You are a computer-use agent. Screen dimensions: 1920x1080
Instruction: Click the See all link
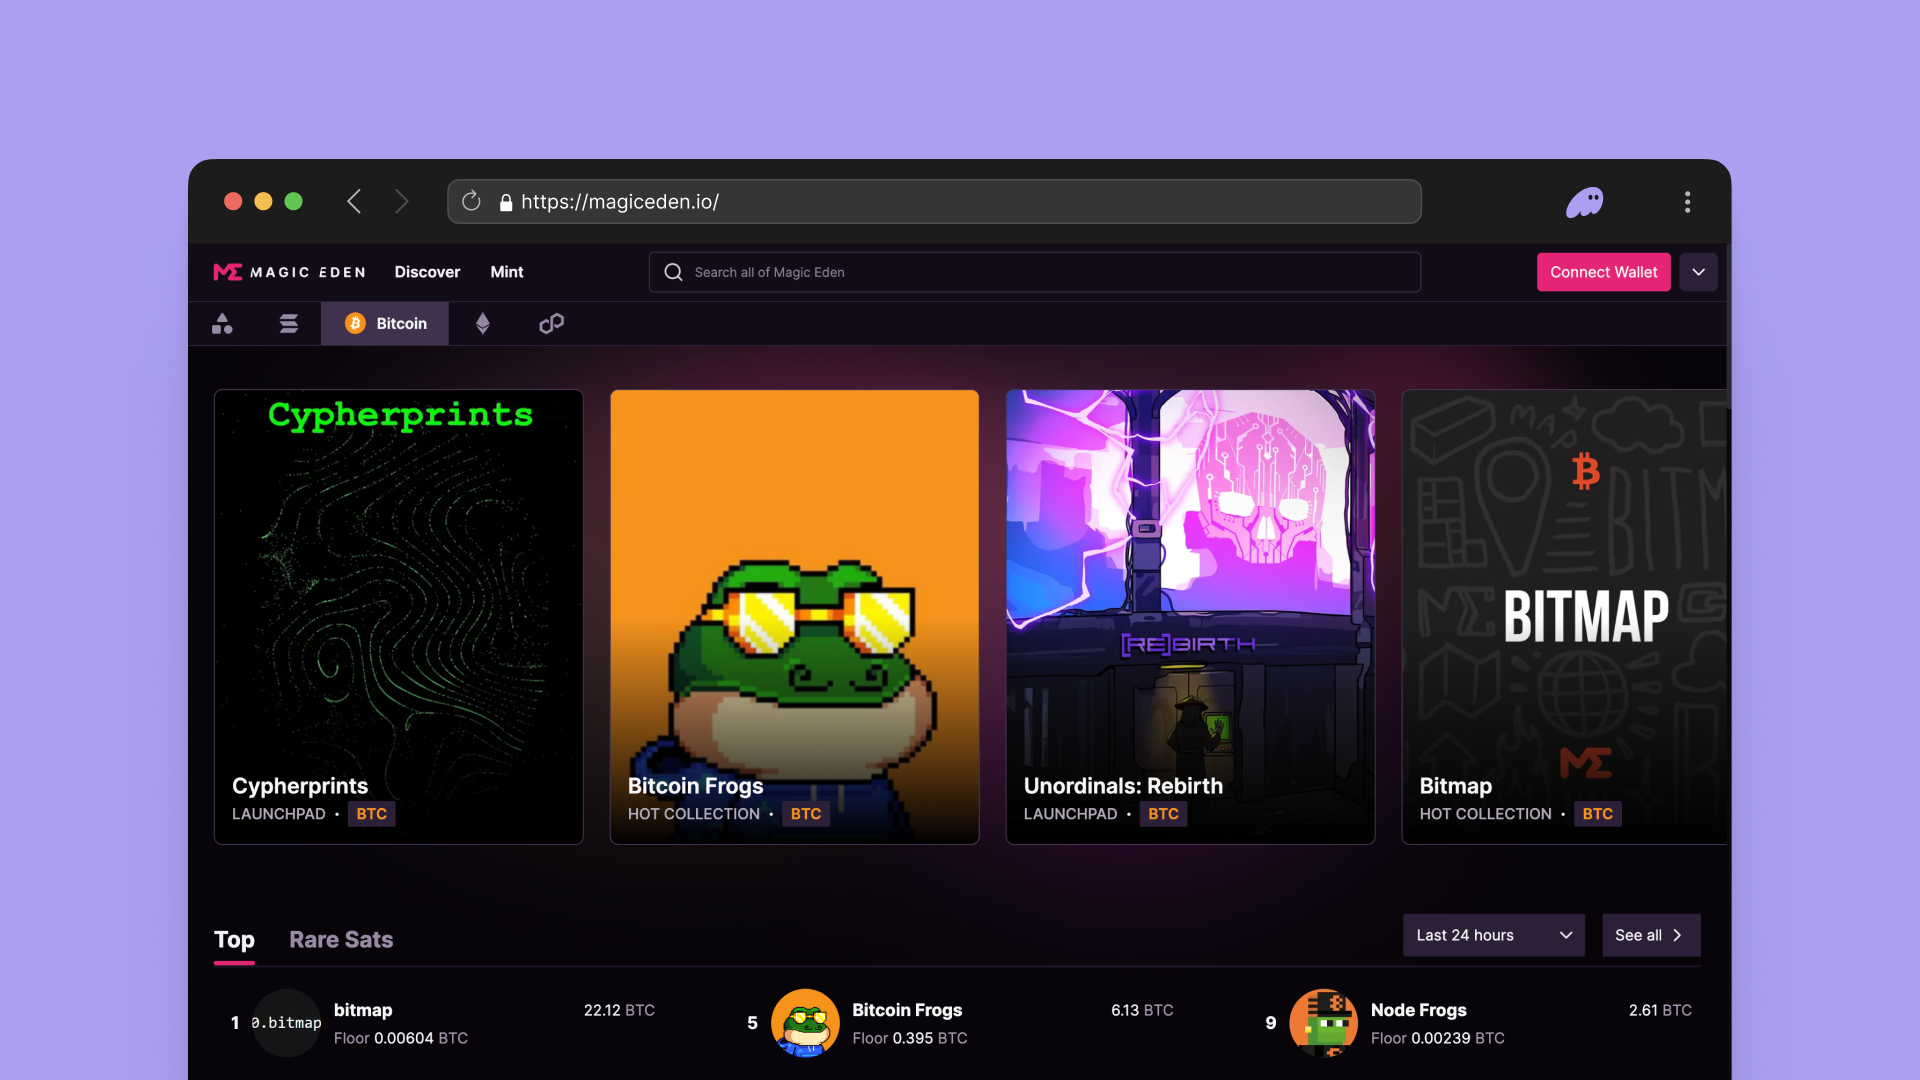coord(1650,935)
